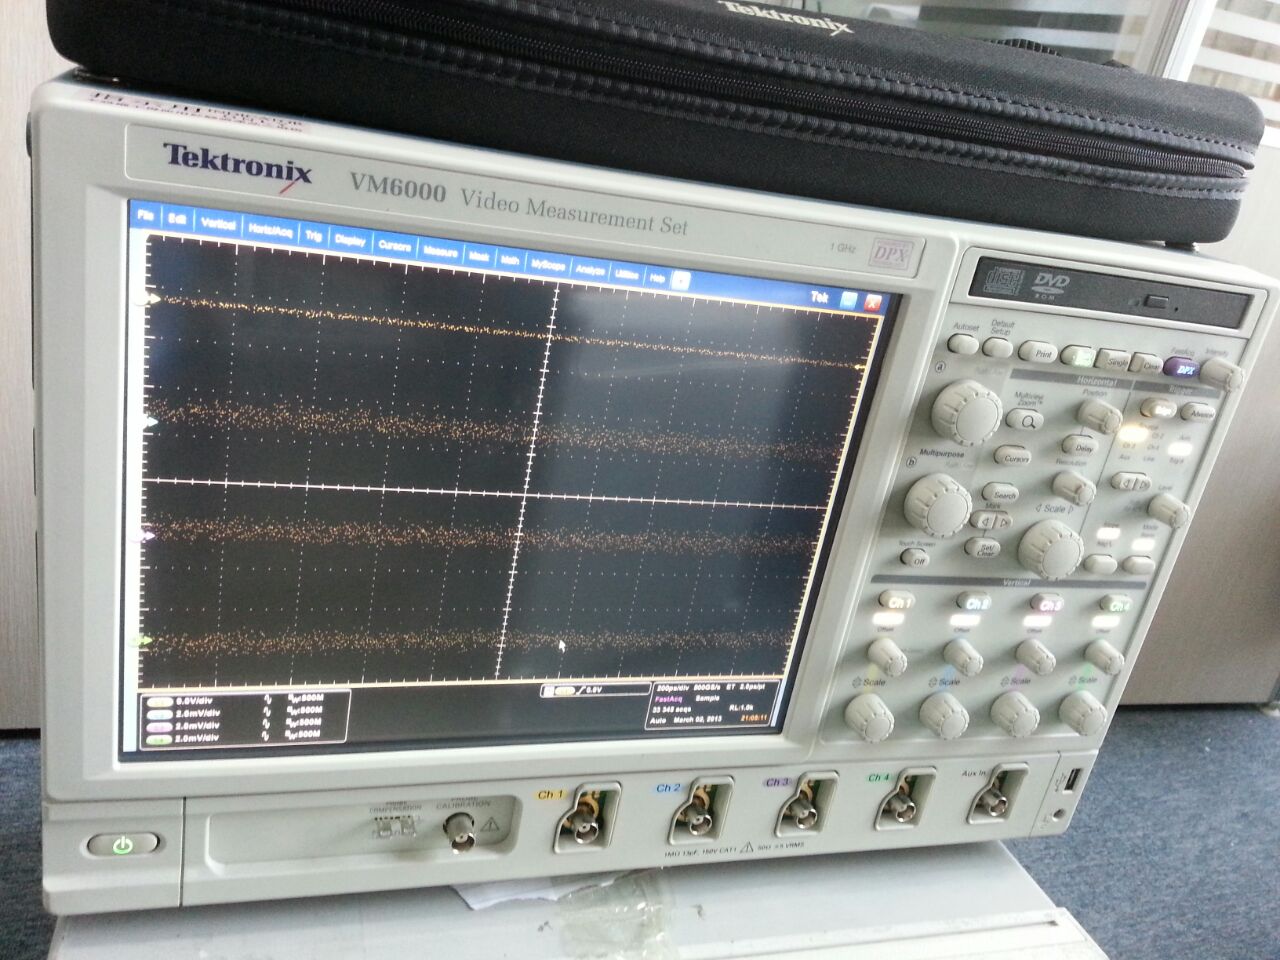The width and height of the screenshot is (1280, 960).
Task: Open the Math menu
Action: [x=510, y=260]
